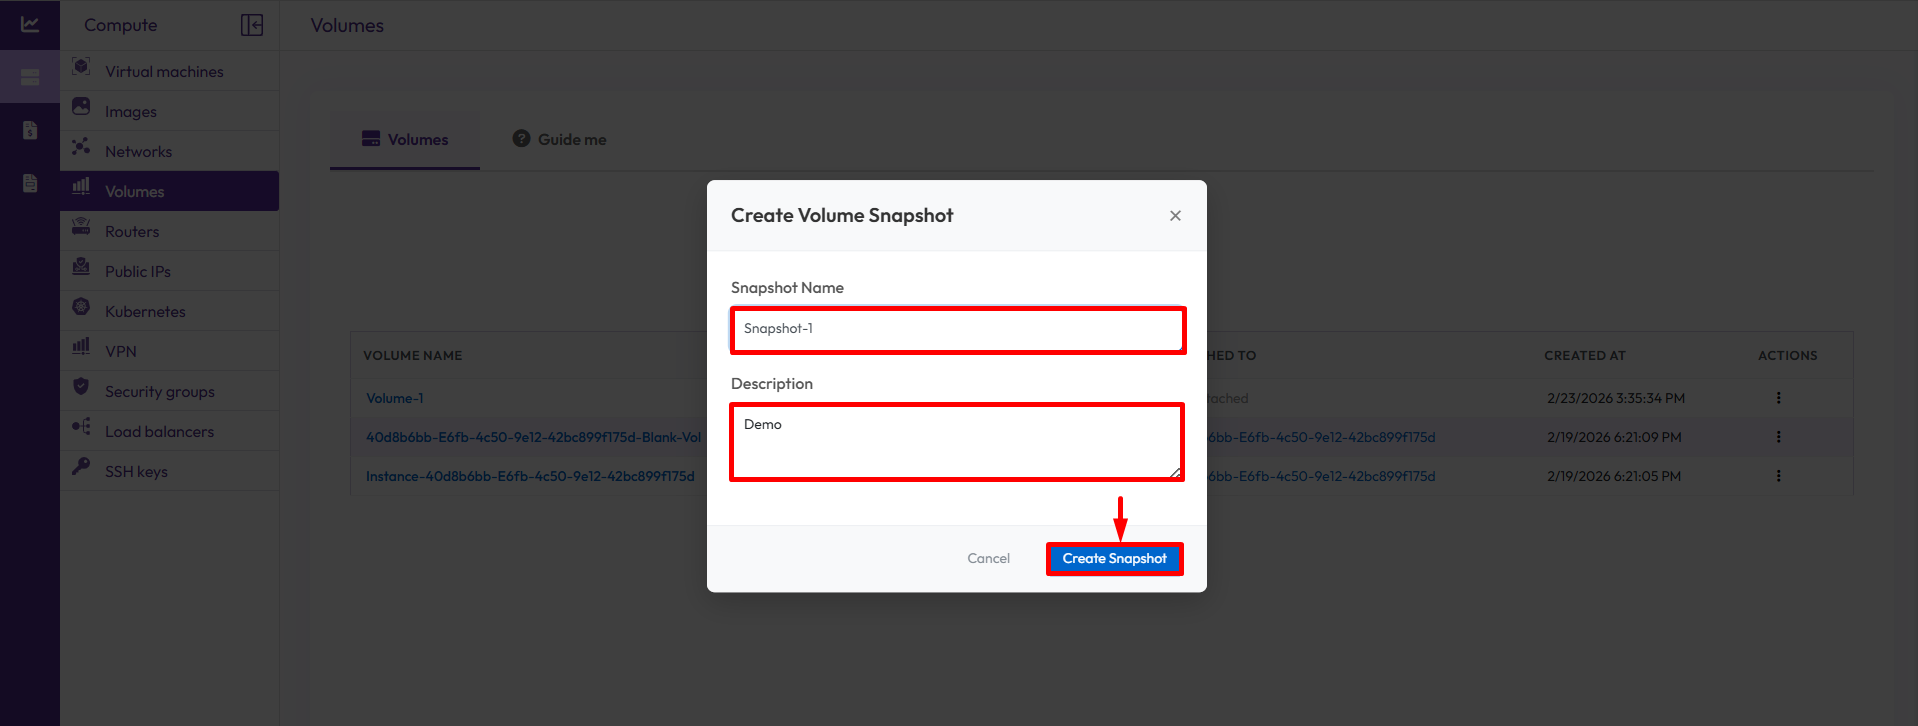Click the Routers sidebar icon
The width and height of the screenshot is (1918, 726).
(81, 227)
